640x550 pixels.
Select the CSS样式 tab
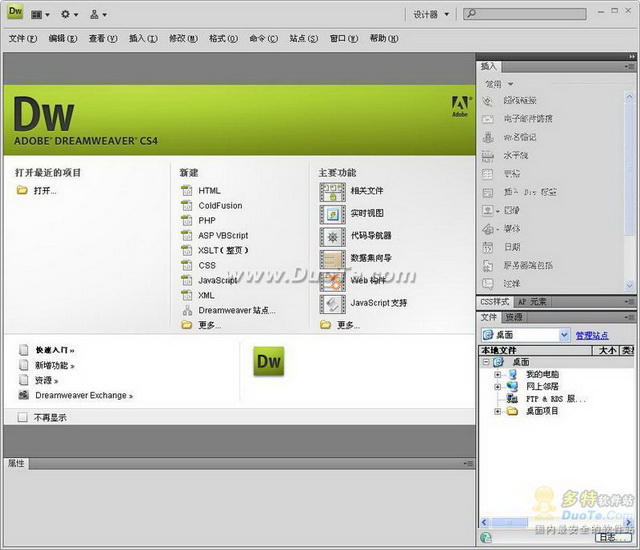pos(495,302)
